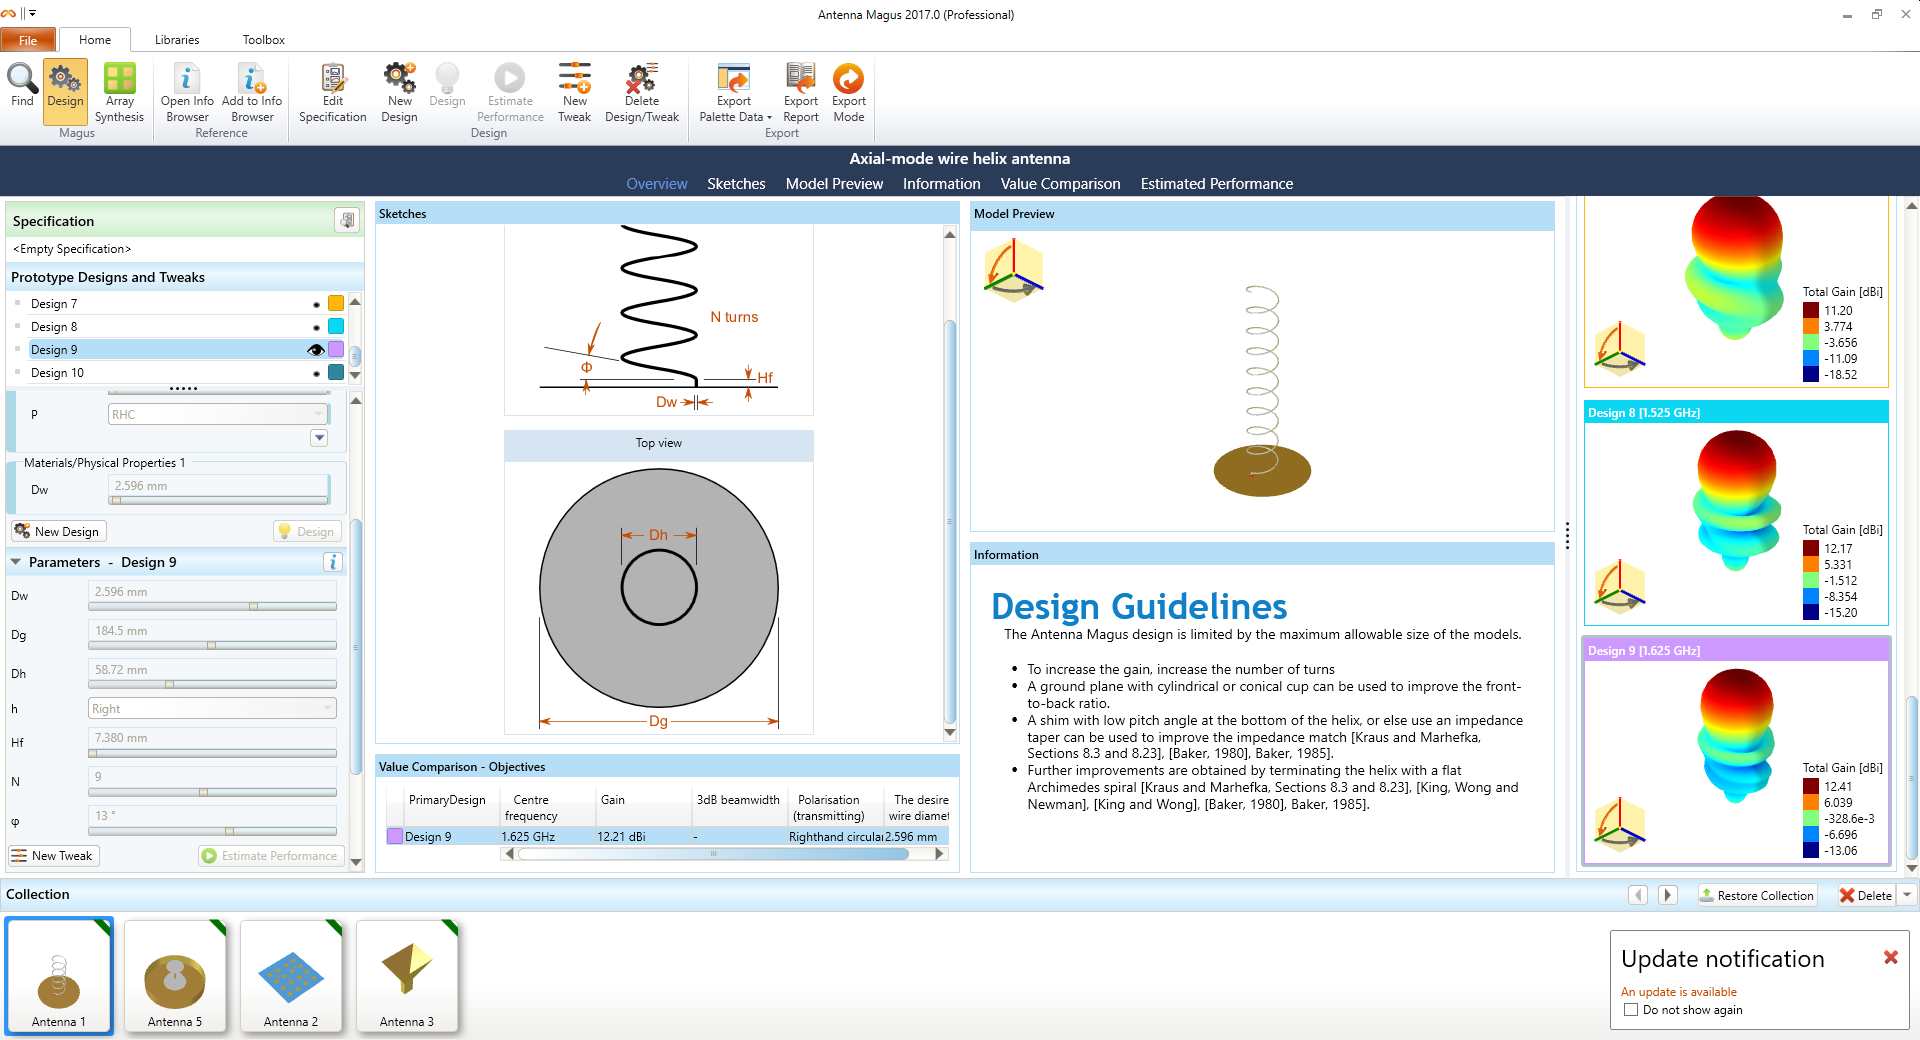Open the P polarisation RHC dropdown

(218, 414)
